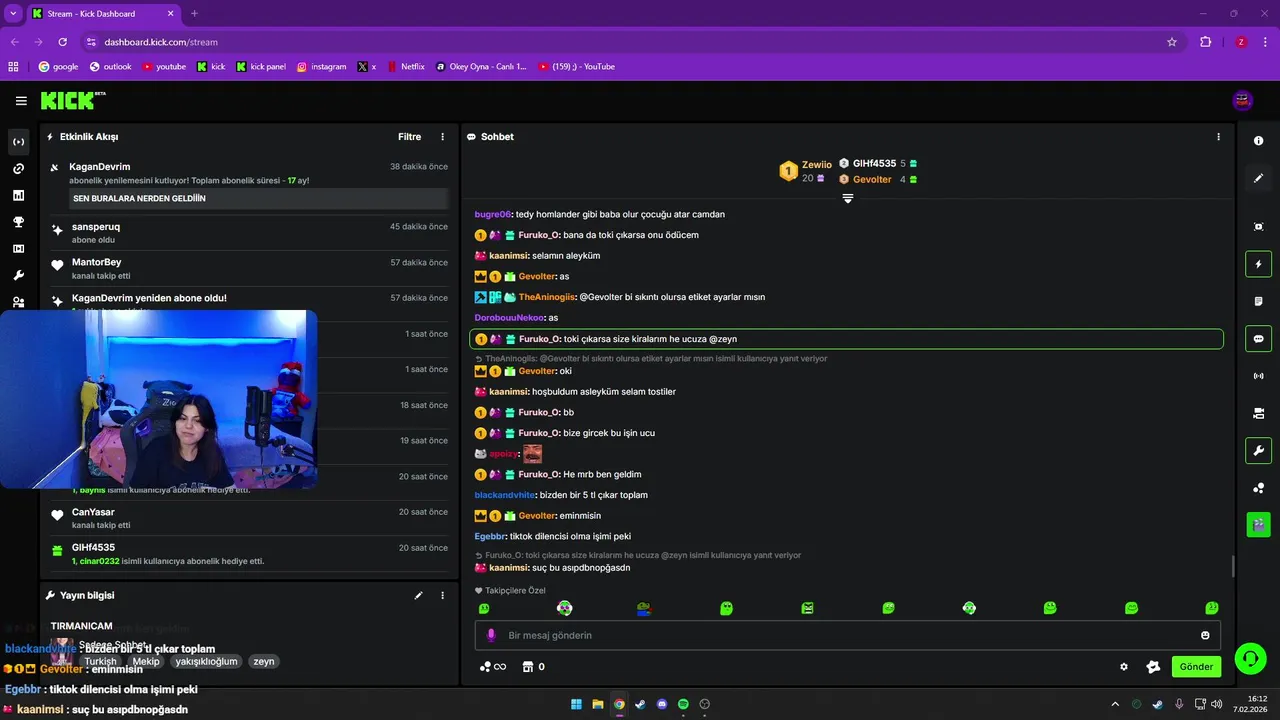Open the instagram bookmark

(x=321, y=67)
